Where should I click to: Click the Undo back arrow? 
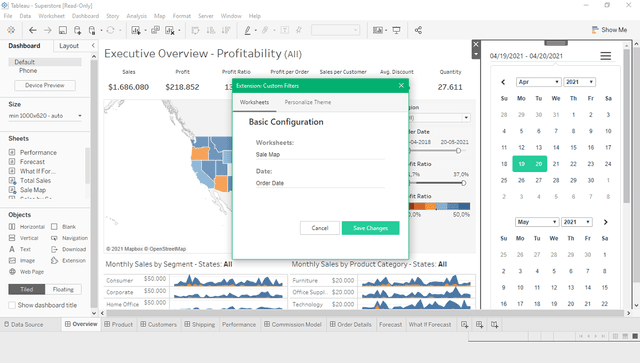click(x=33, y=30)
